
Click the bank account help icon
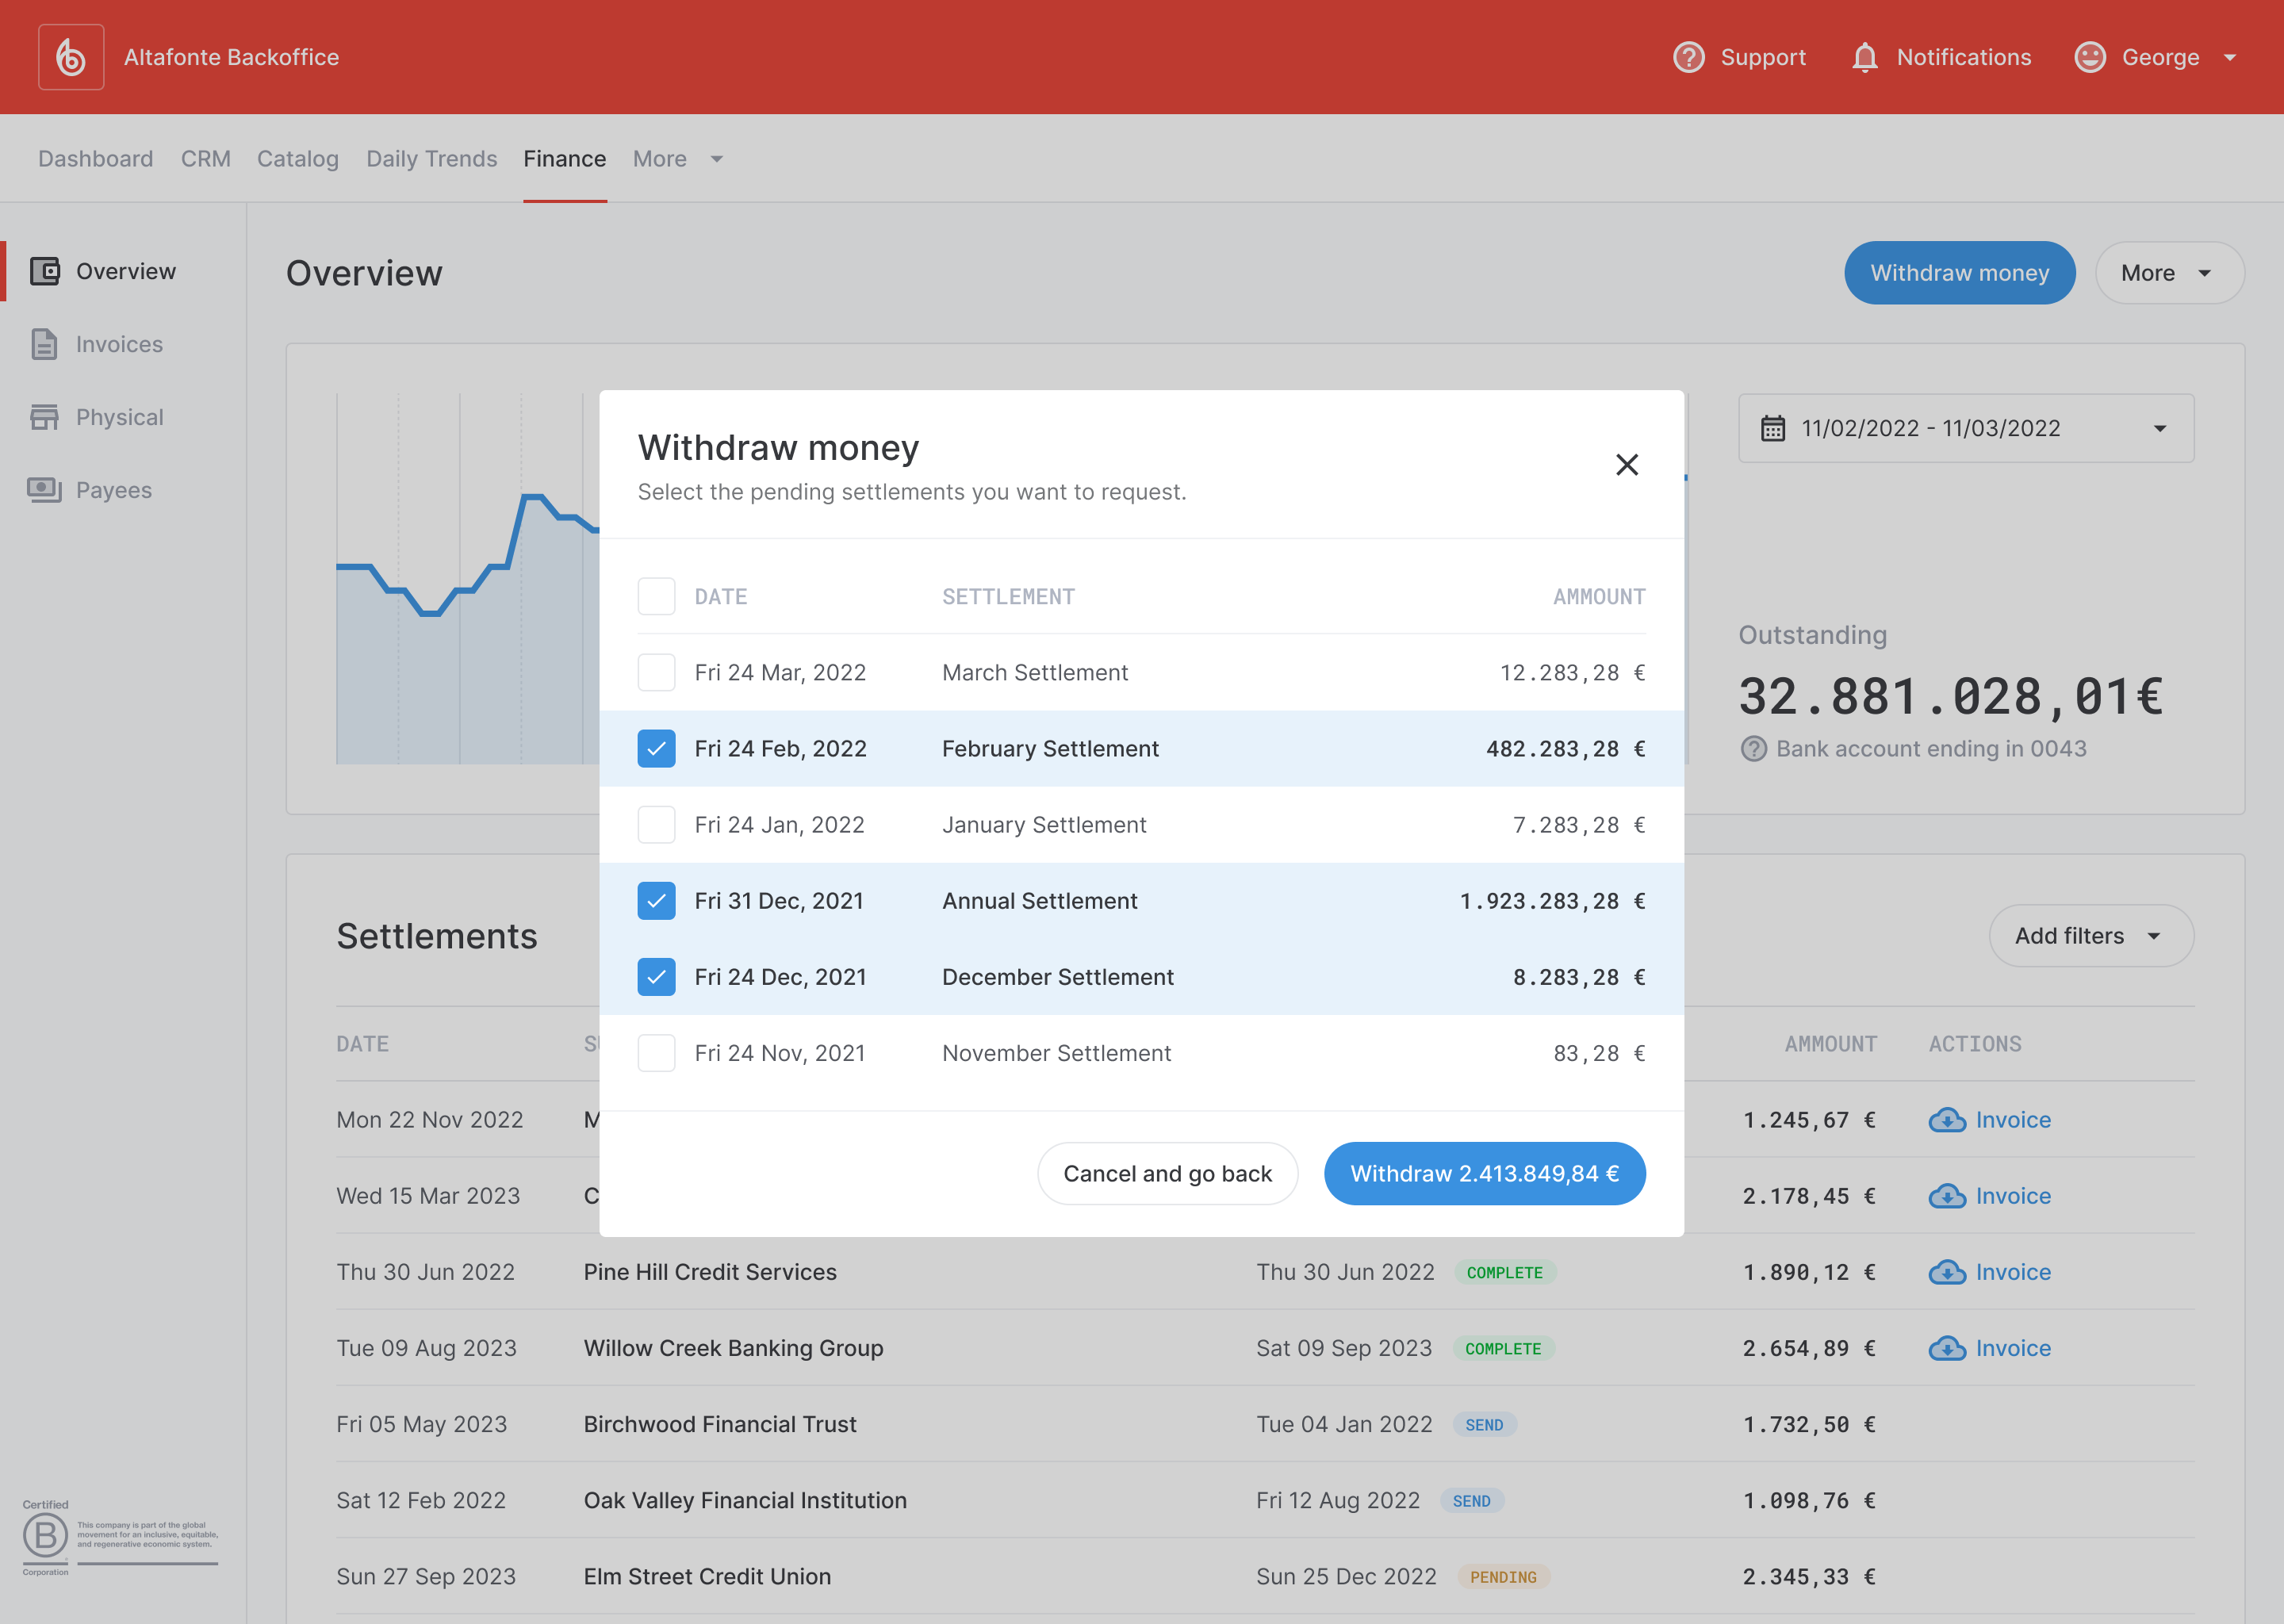coord(1753,749)
